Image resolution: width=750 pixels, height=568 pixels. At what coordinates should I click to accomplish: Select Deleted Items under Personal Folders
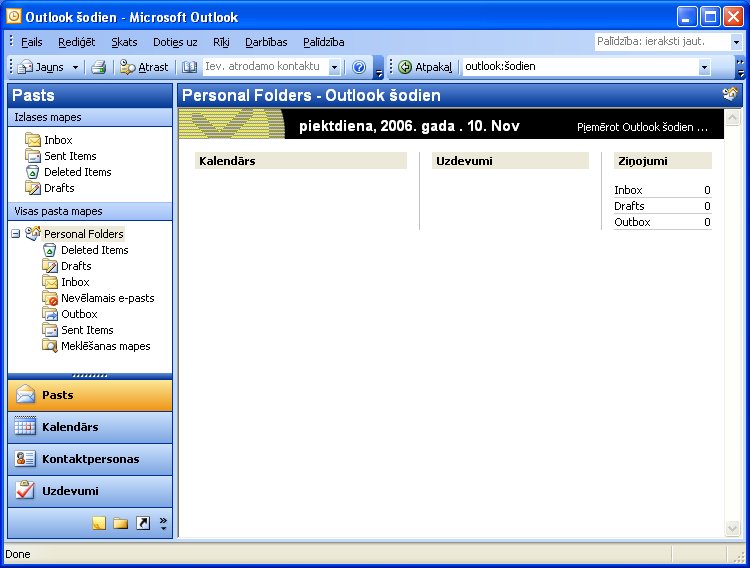click(x=95, y=250)
